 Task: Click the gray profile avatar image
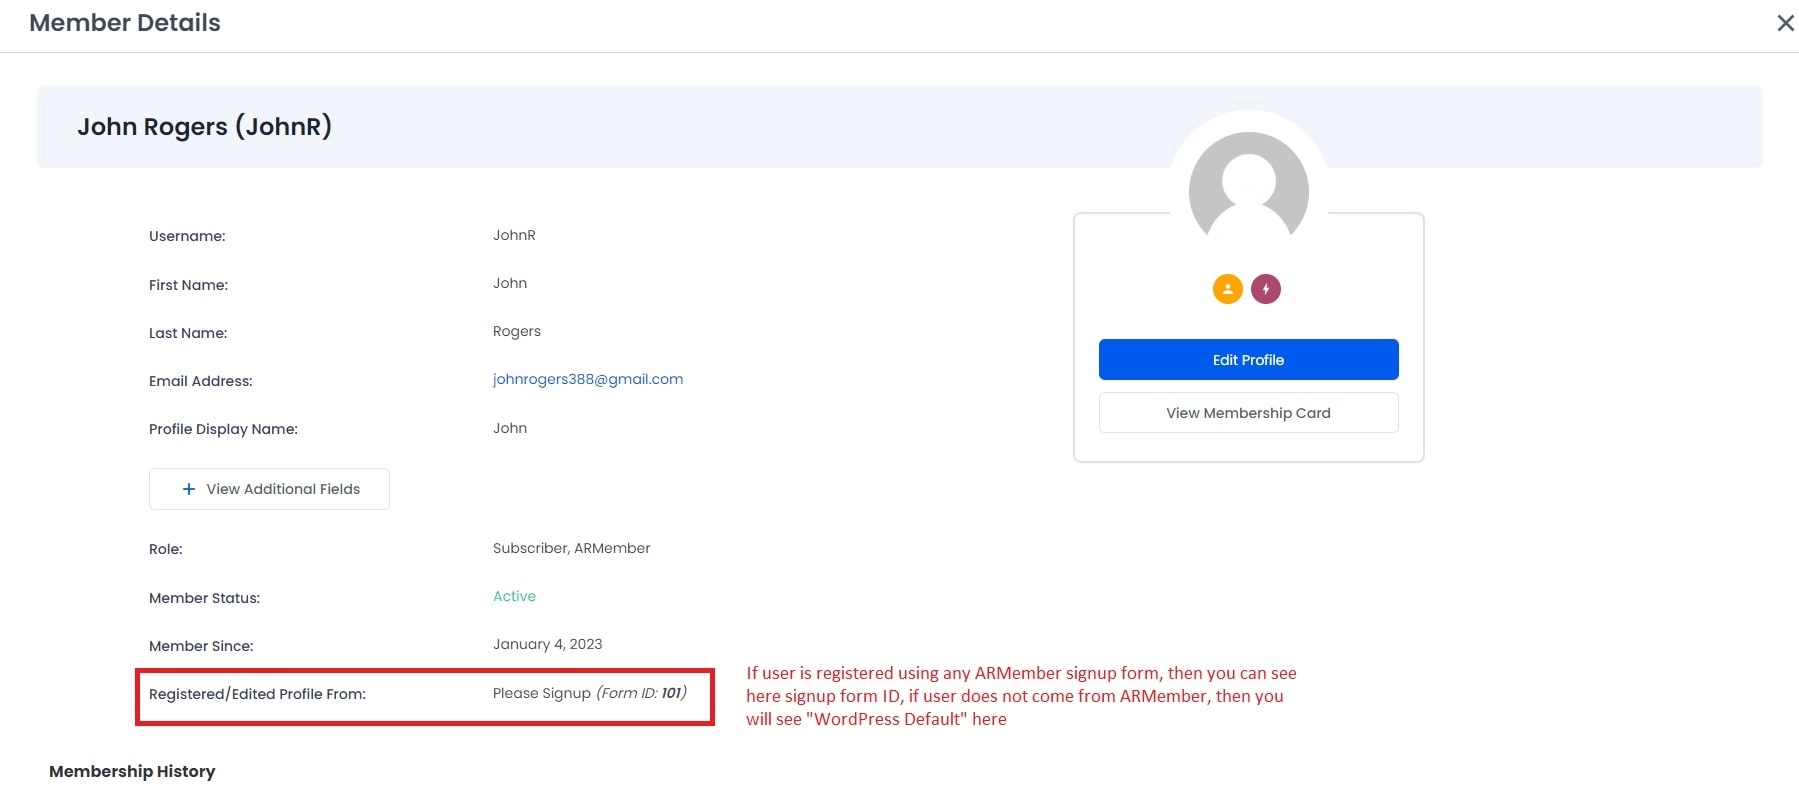click(1249, 188)
